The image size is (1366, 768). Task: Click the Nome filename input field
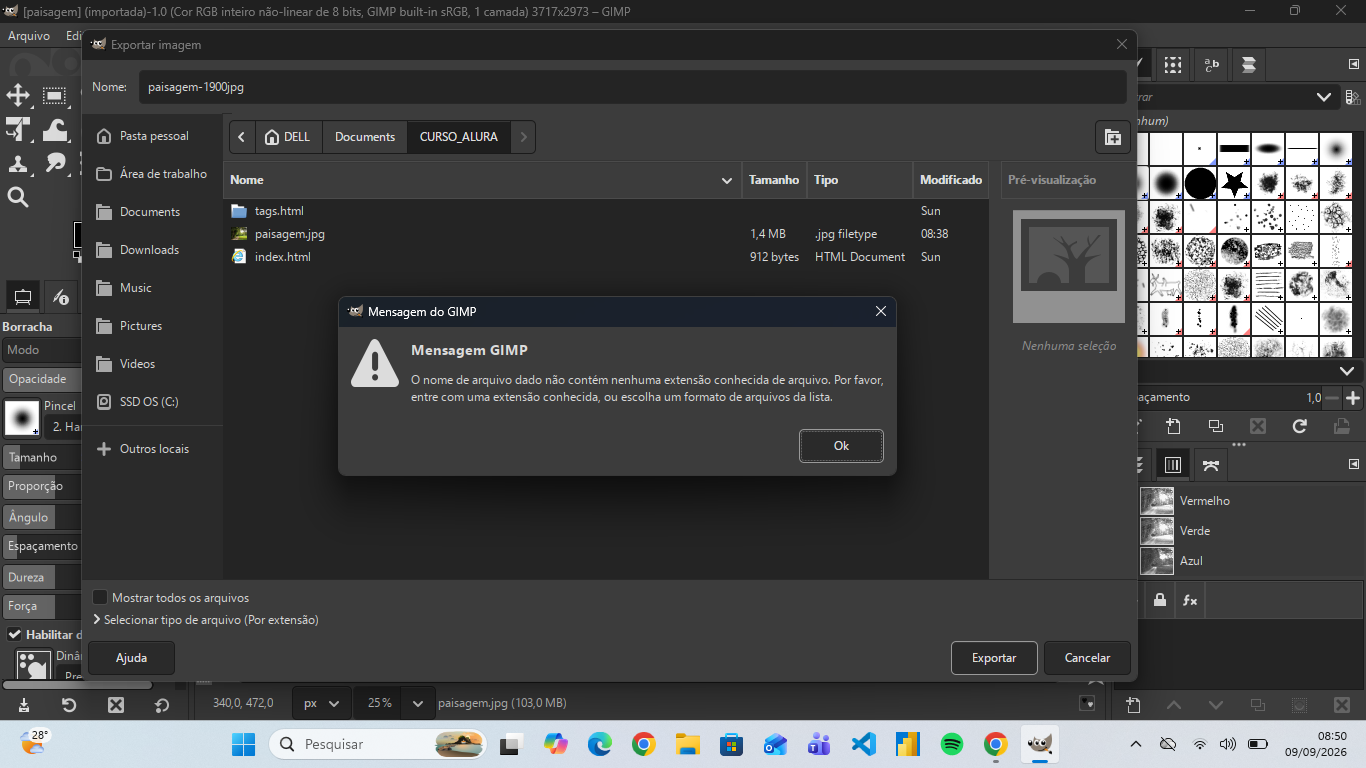[632, 87]
